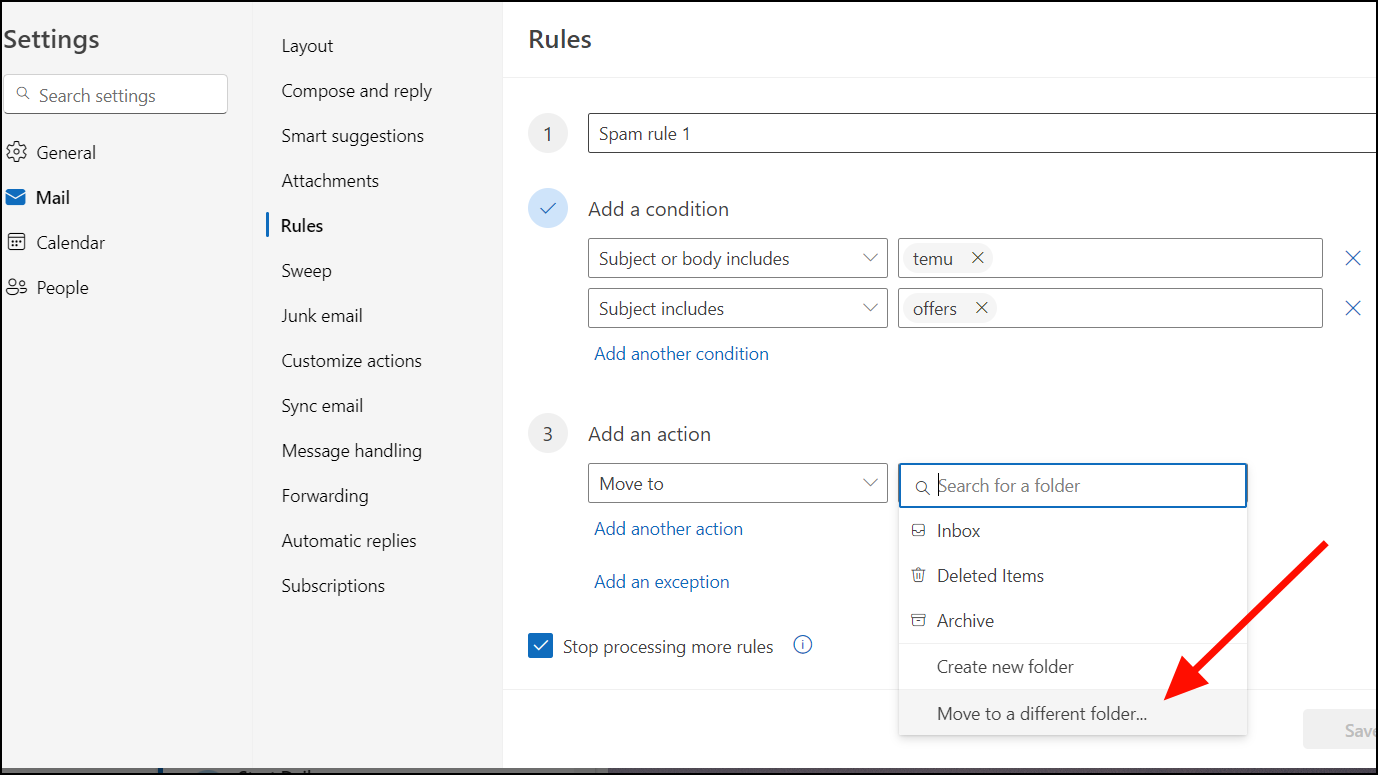
Task: Delete the 'Subject or body includes' condition row
Action: point(1353,258)
